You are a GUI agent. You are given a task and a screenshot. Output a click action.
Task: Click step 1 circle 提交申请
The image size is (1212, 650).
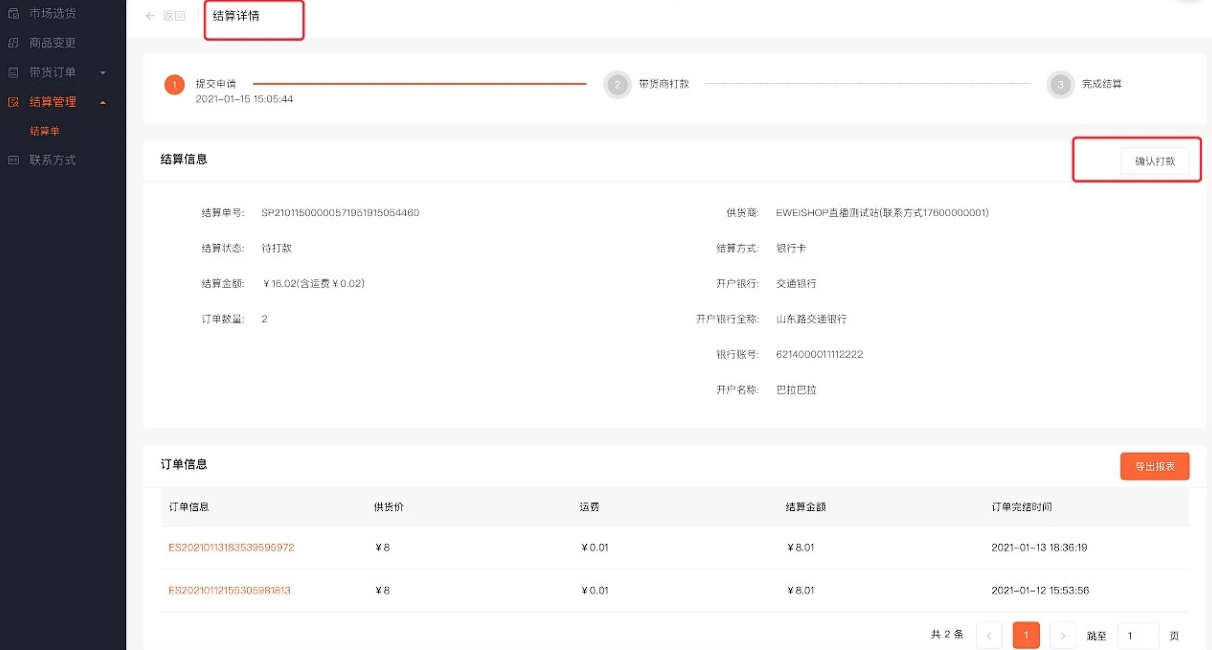[x=175, y=85]
